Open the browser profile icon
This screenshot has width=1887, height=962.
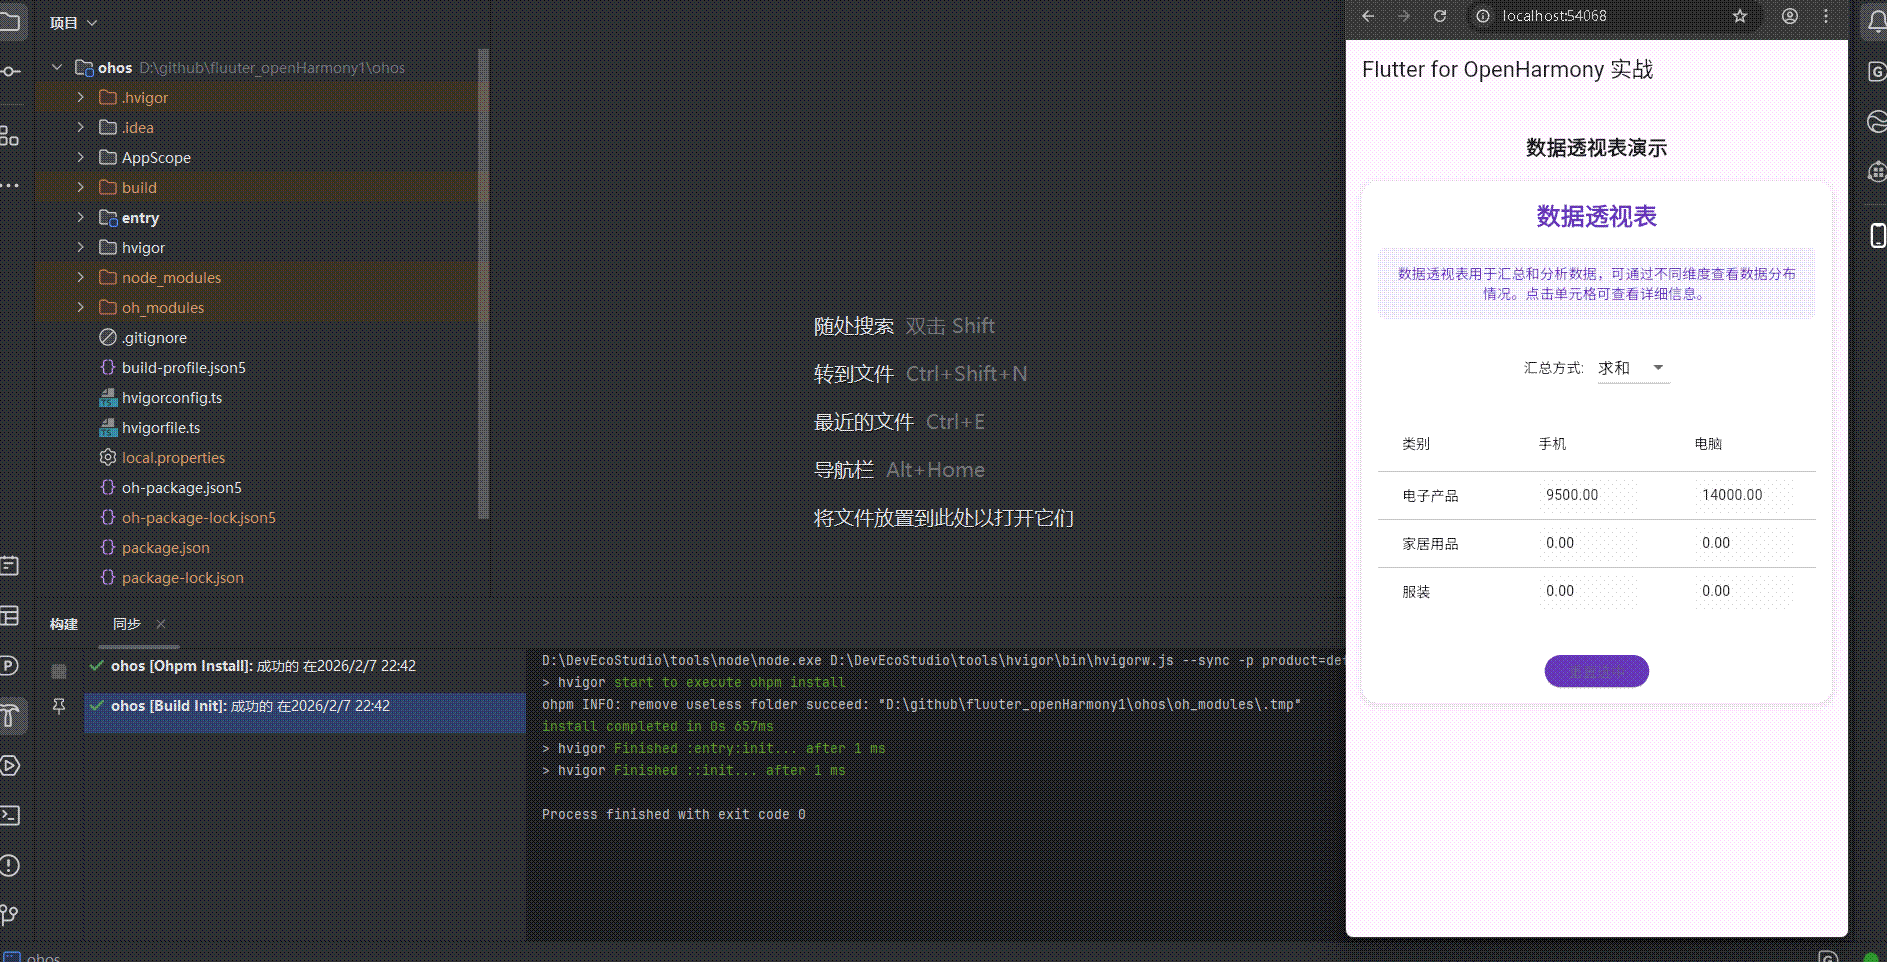1790,16
